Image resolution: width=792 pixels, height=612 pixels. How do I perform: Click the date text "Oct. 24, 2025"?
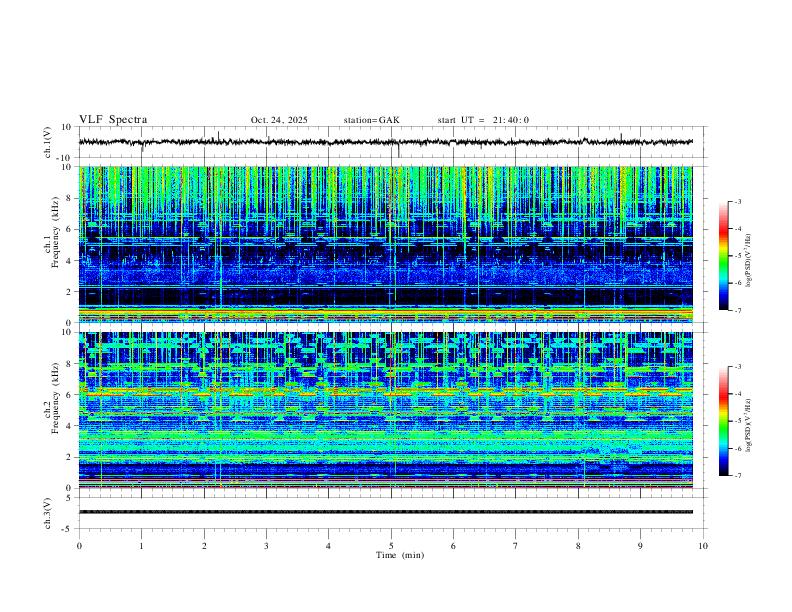point(279,120)
